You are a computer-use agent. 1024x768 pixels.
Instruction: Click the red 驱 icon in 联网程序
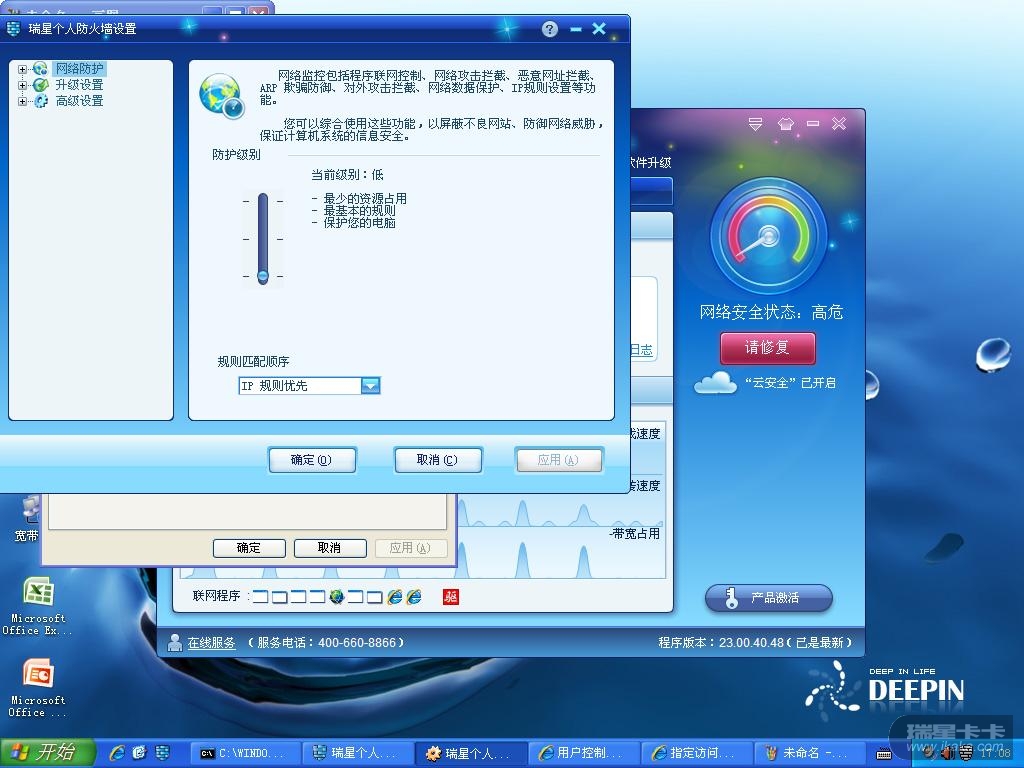[451, 596]
